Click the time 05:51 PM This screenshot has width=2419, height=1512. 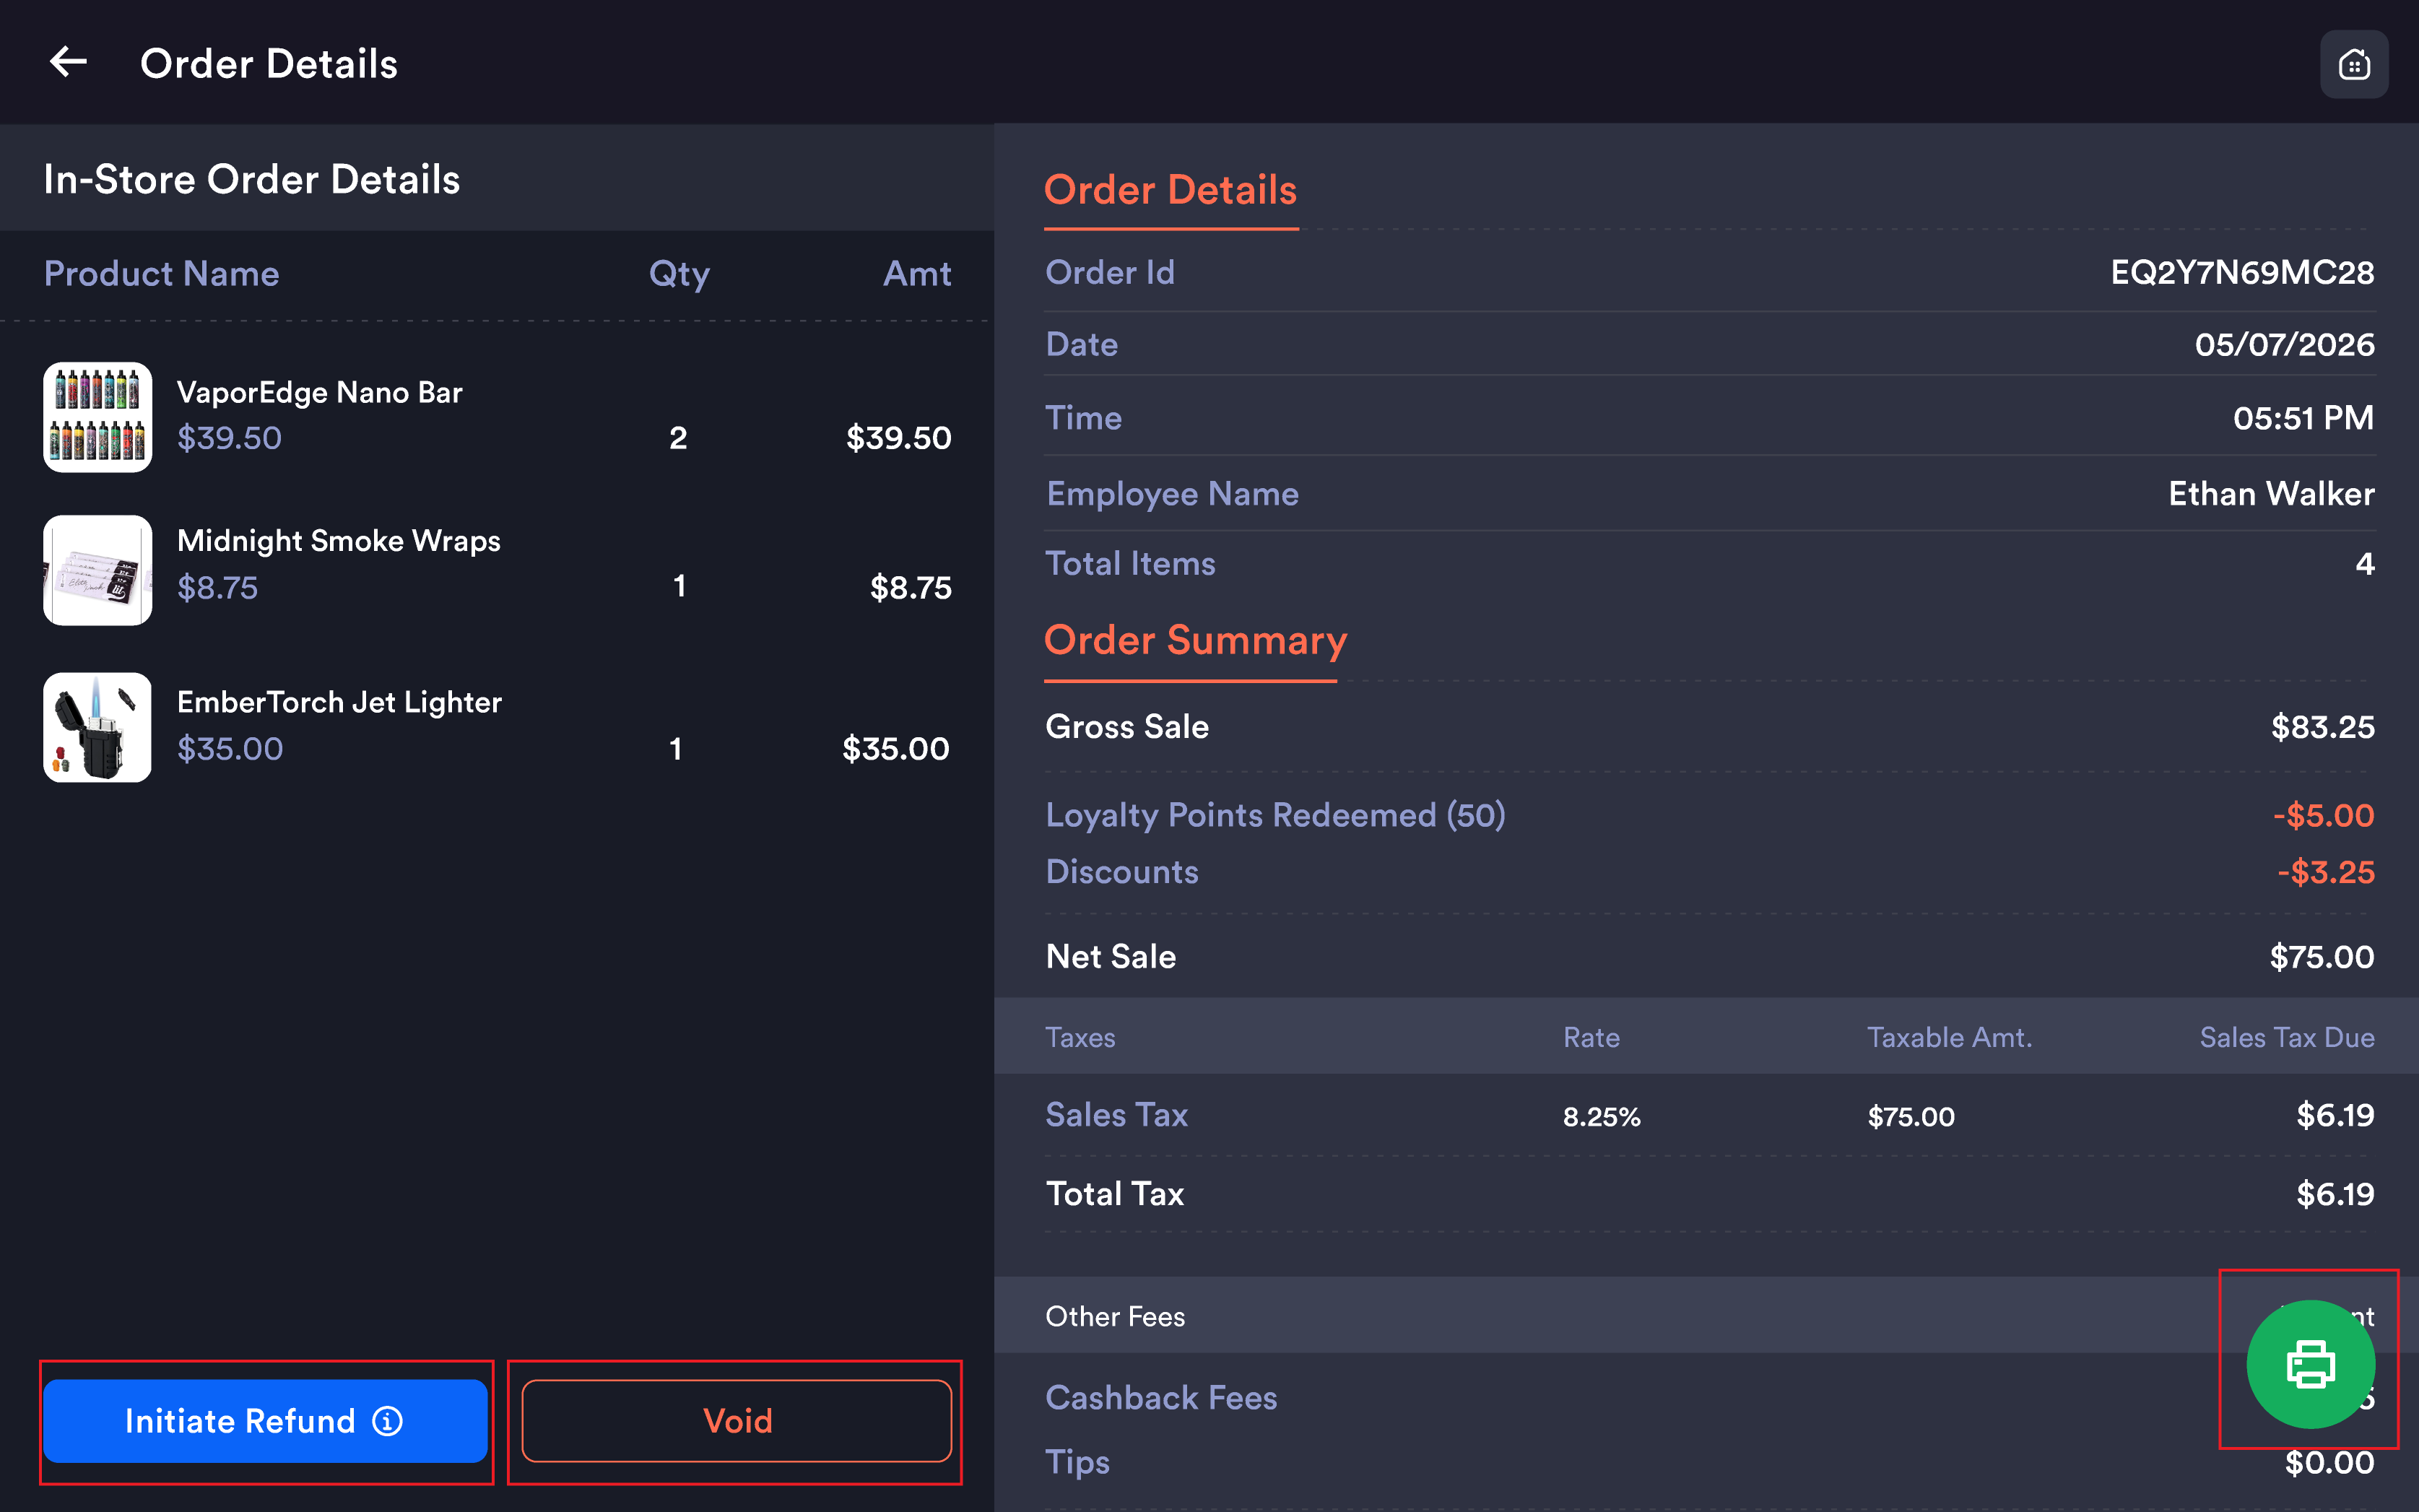[2303, 417]
